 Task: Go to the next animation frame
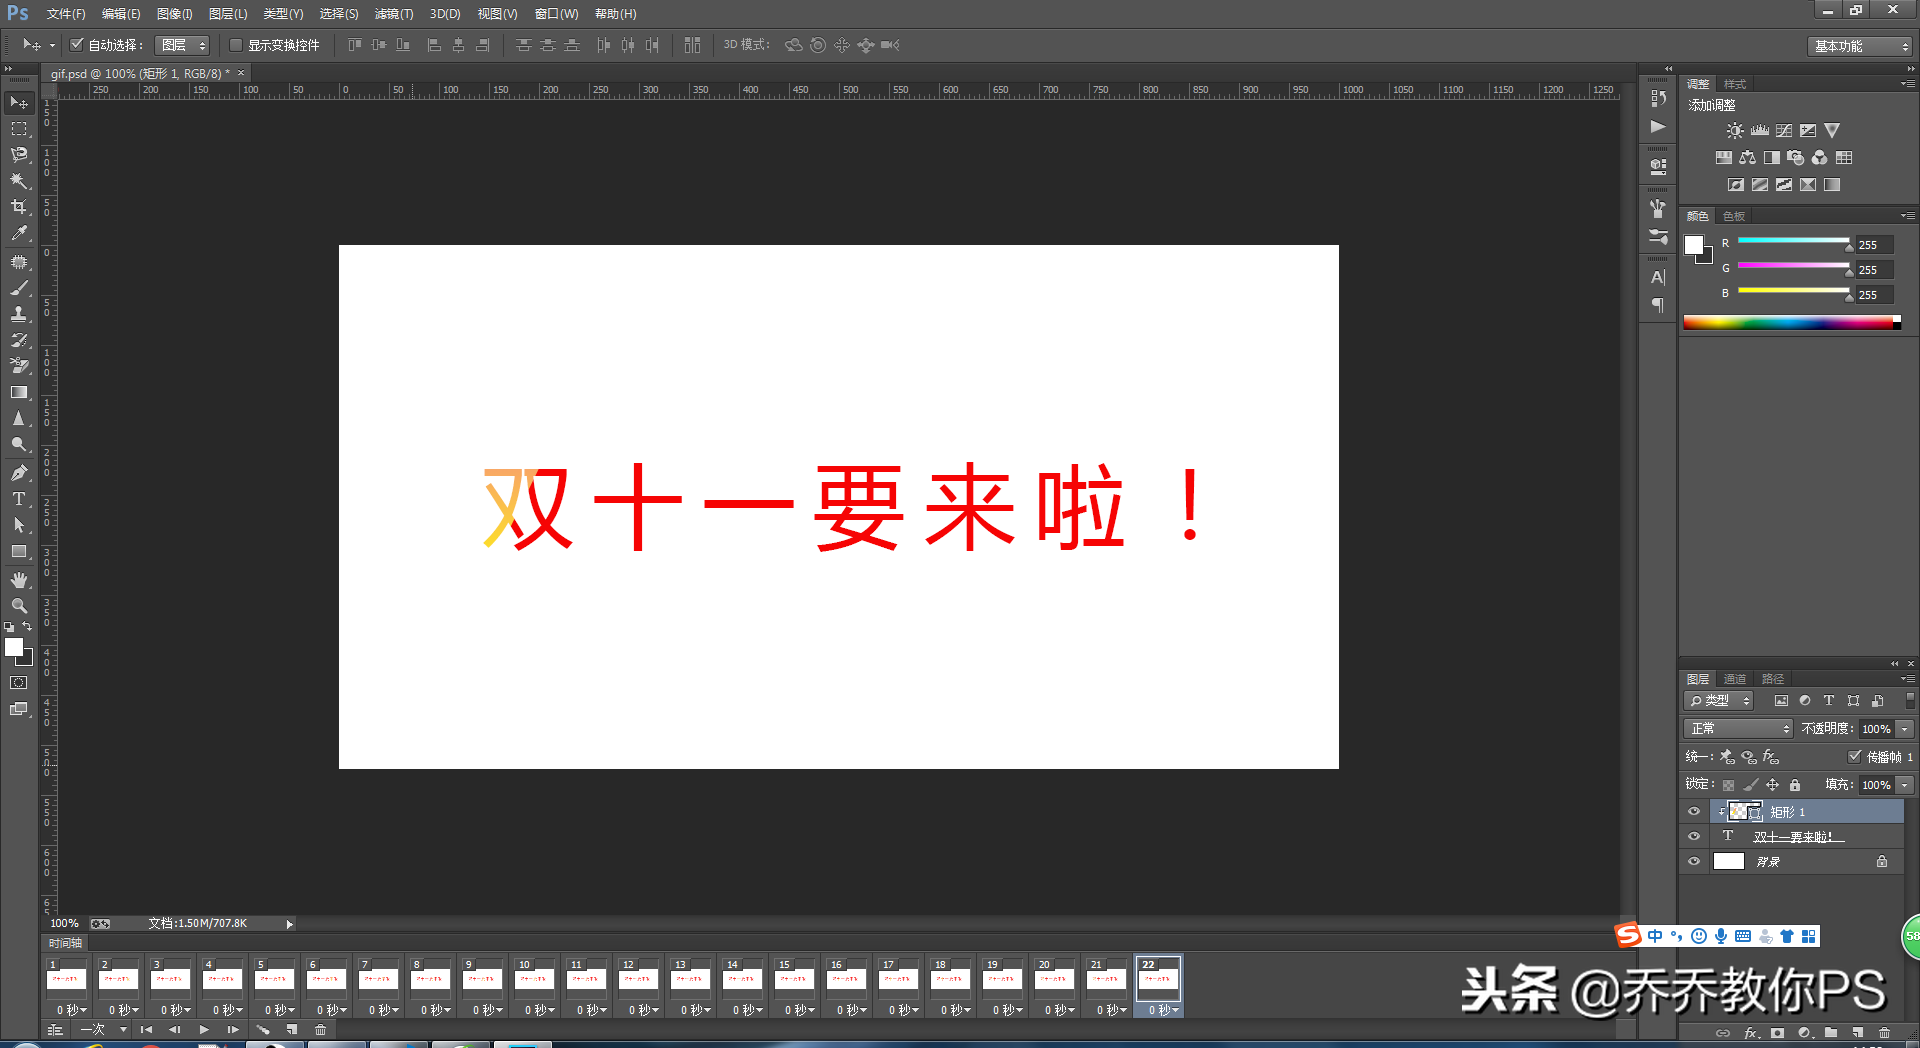click(x=233, y=1030)
